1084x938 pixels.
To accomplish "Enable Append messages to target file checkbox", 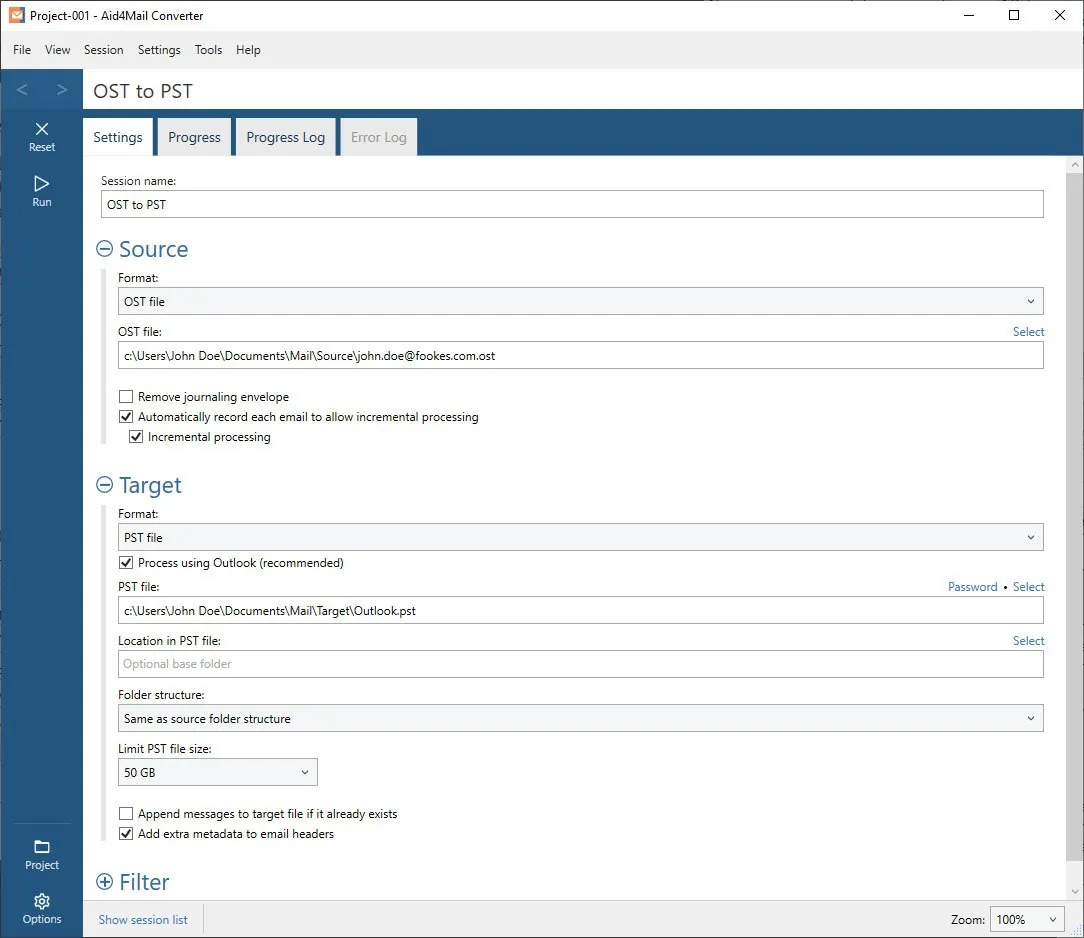I will [126, 814].
